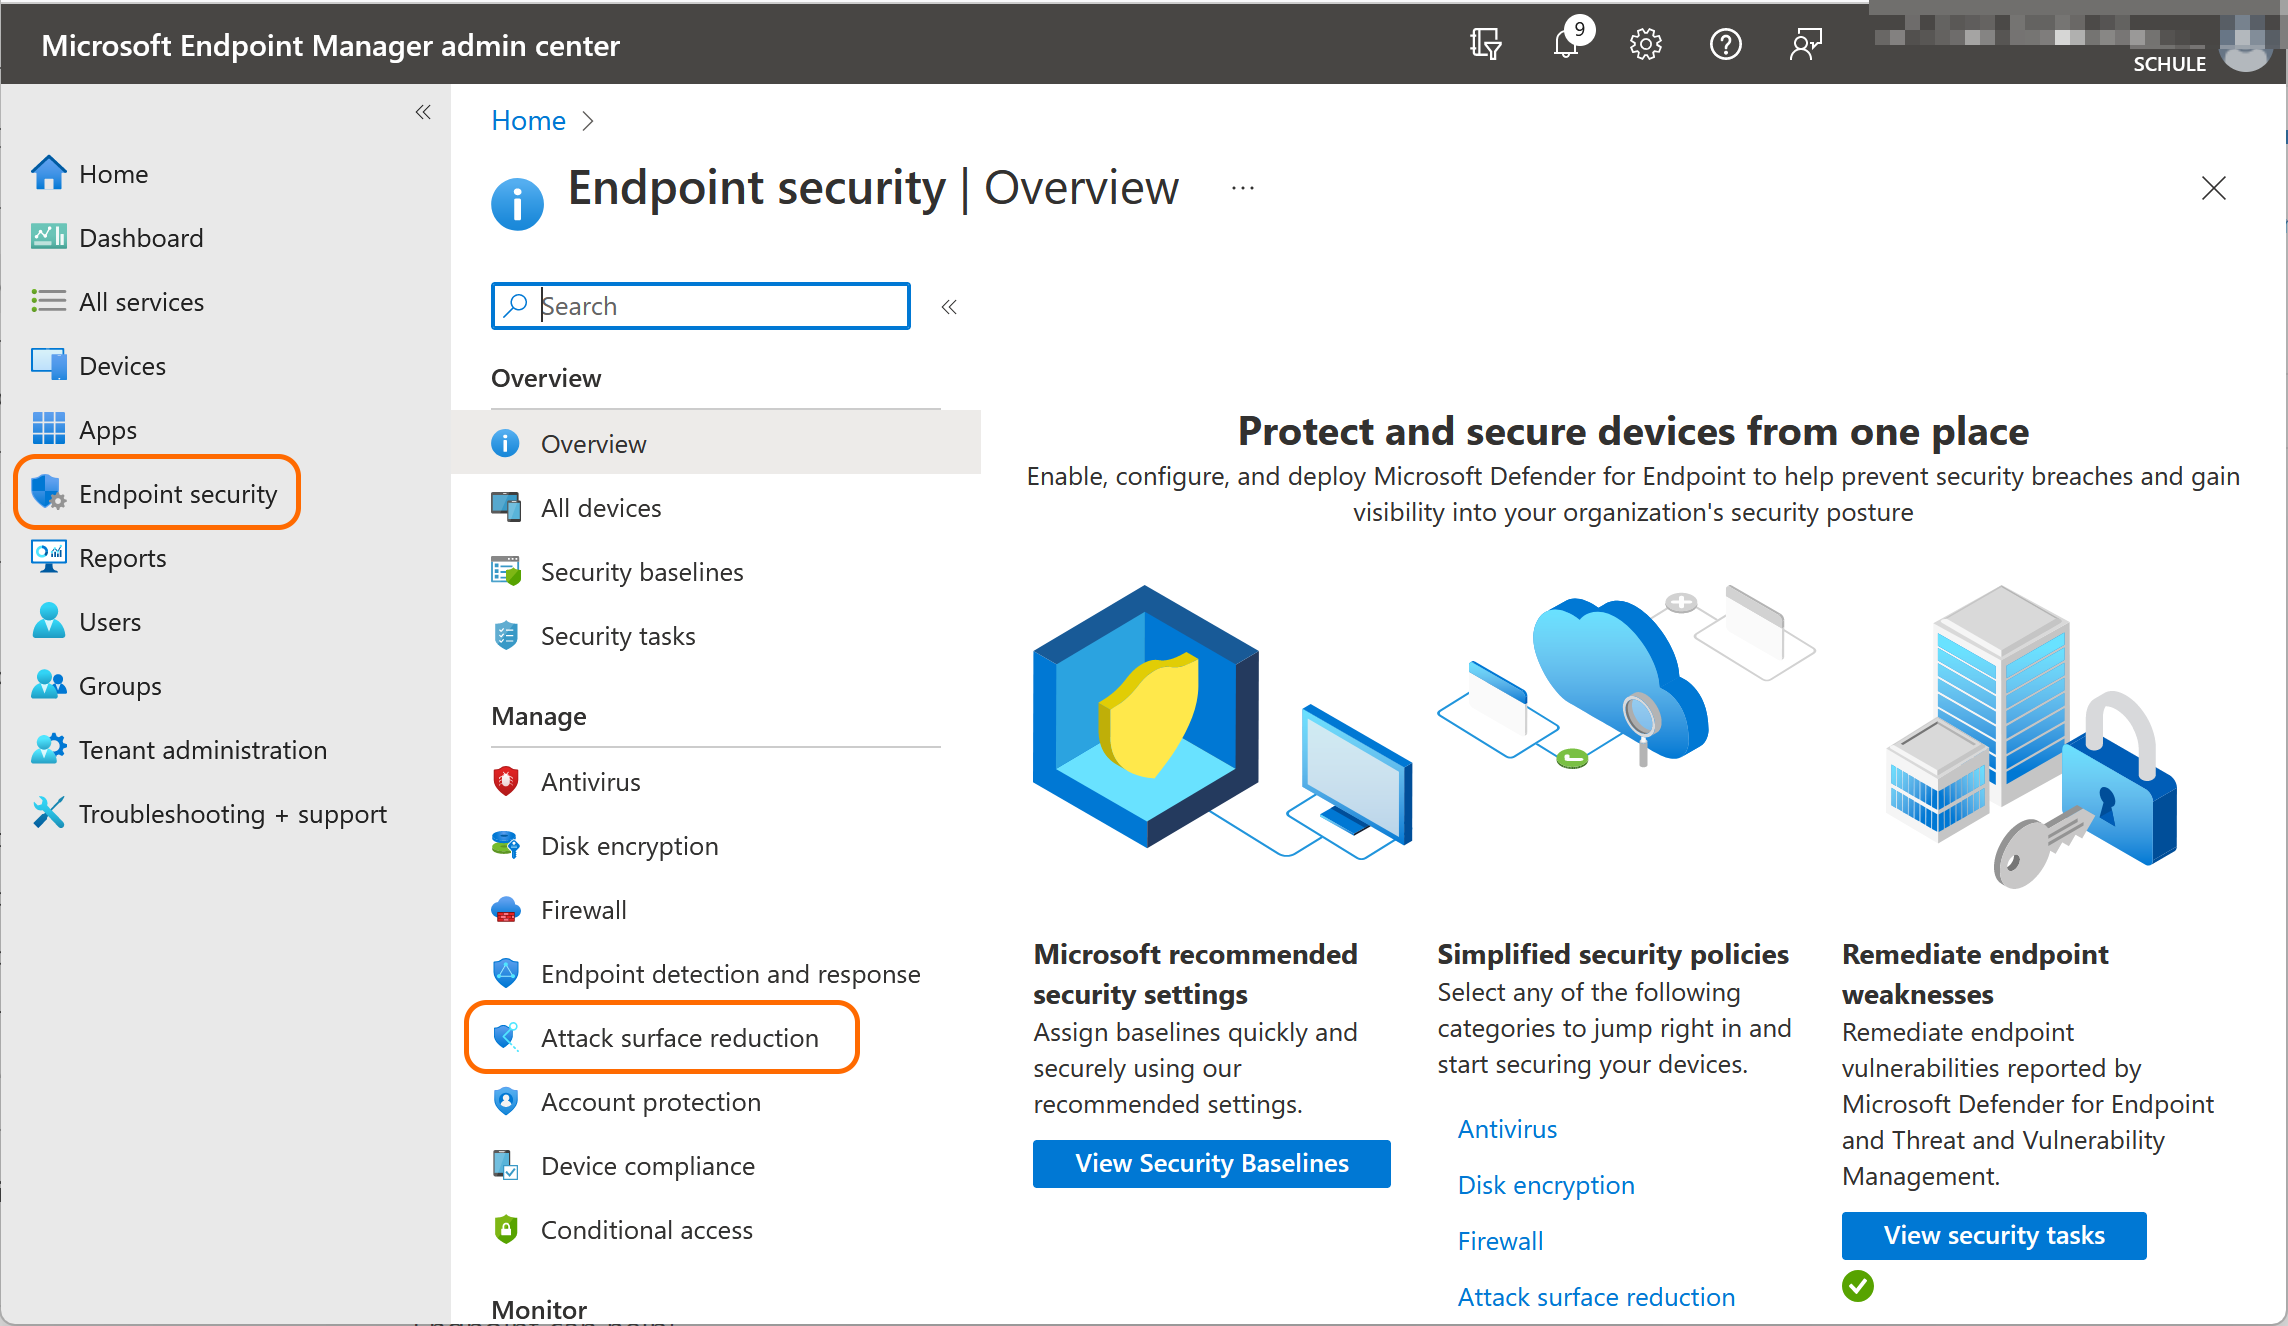Select Attack surface reduction menu item
This screenshot has width=2288, height=1326.
[x=679, y=1037]
